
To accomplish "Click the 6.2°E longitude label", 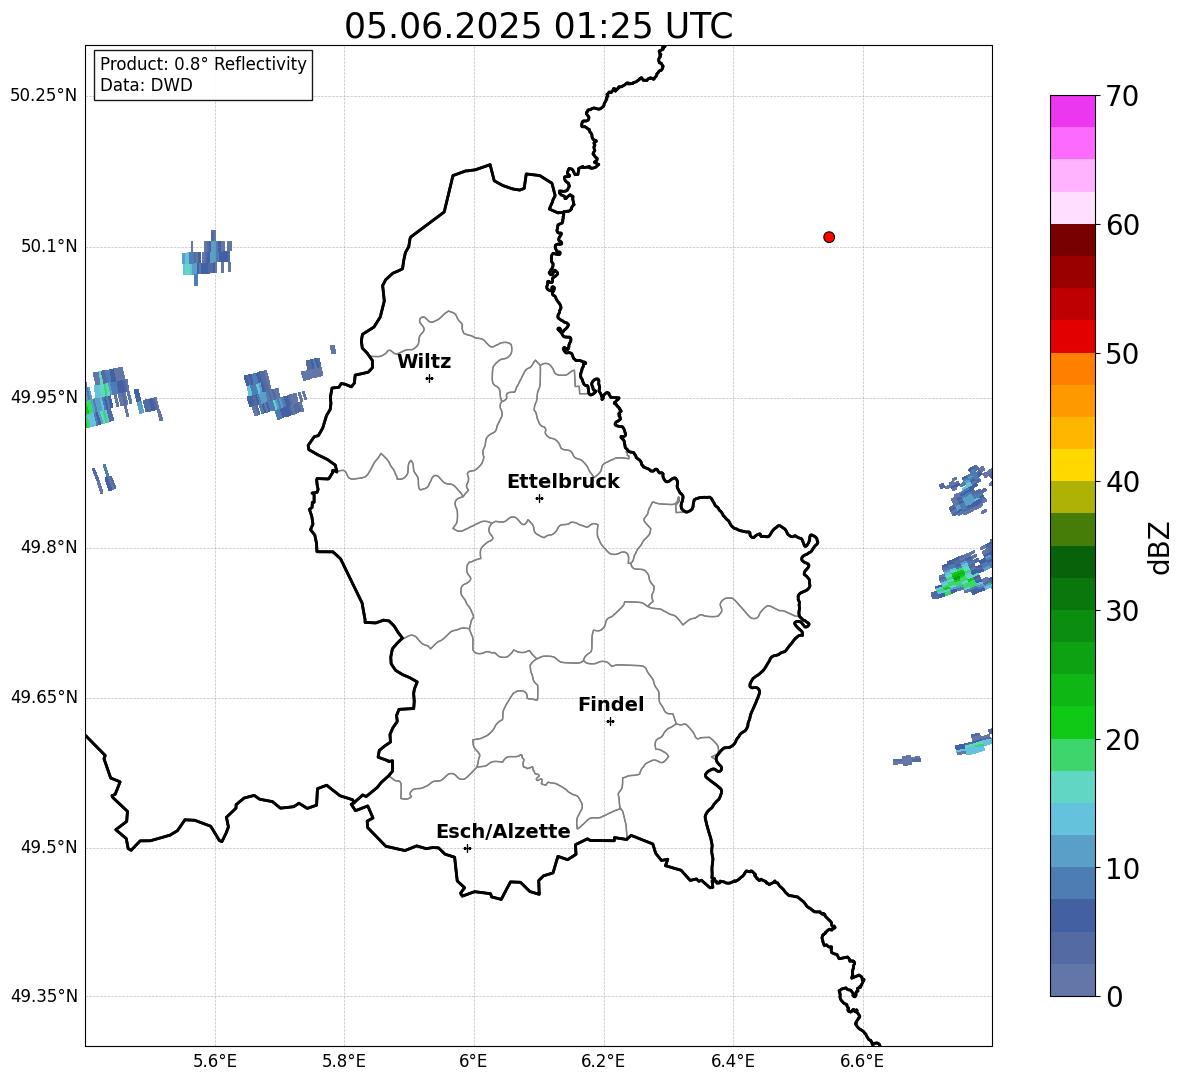I will [x=603, y=1061].
